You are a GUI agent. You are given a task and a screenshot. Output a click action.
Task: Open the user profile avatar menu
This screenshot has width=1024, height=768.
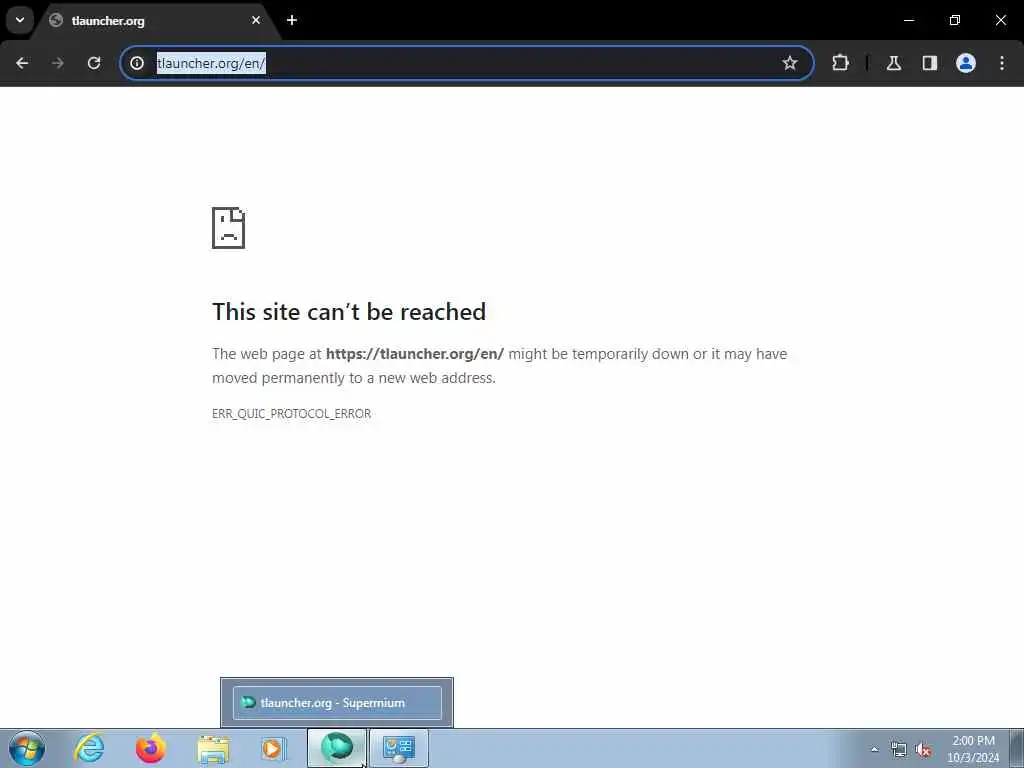coord(966,63)
